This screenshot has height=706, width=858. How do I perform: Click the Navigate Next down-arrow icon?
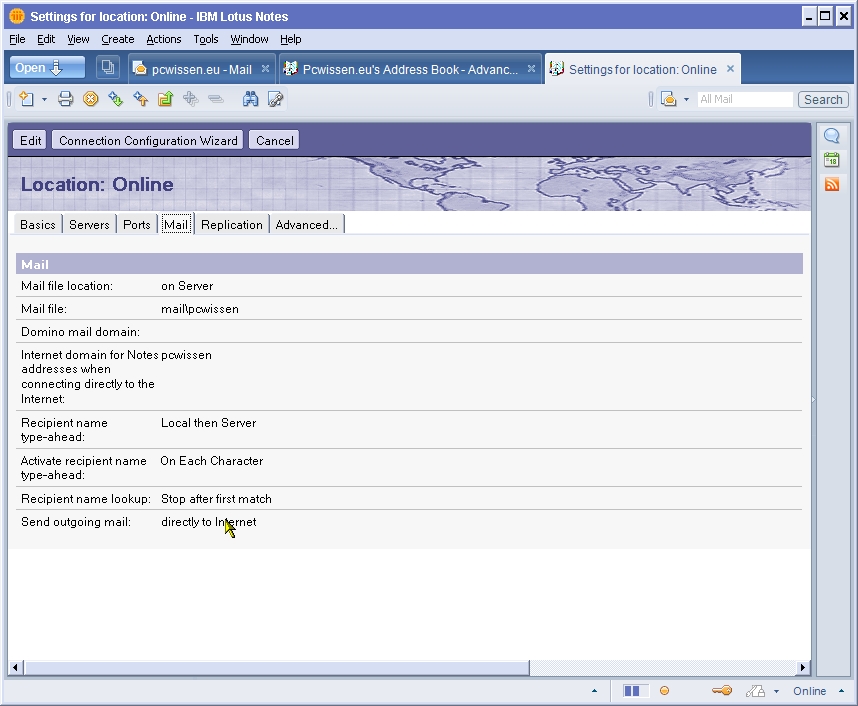click(115, 99)
